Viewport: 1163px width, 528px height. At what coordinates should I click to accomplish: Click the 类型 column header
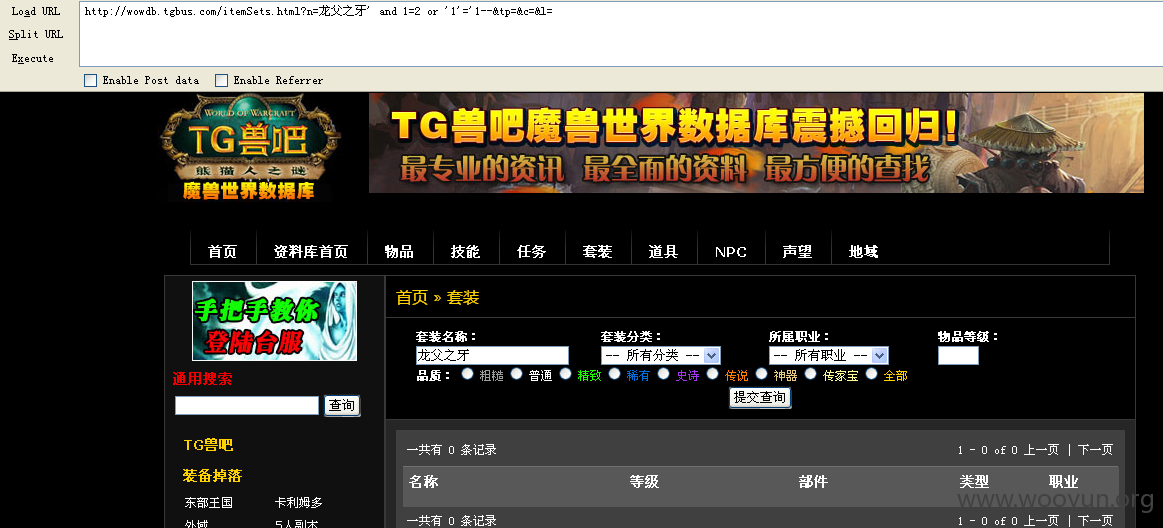pos(974,482)
